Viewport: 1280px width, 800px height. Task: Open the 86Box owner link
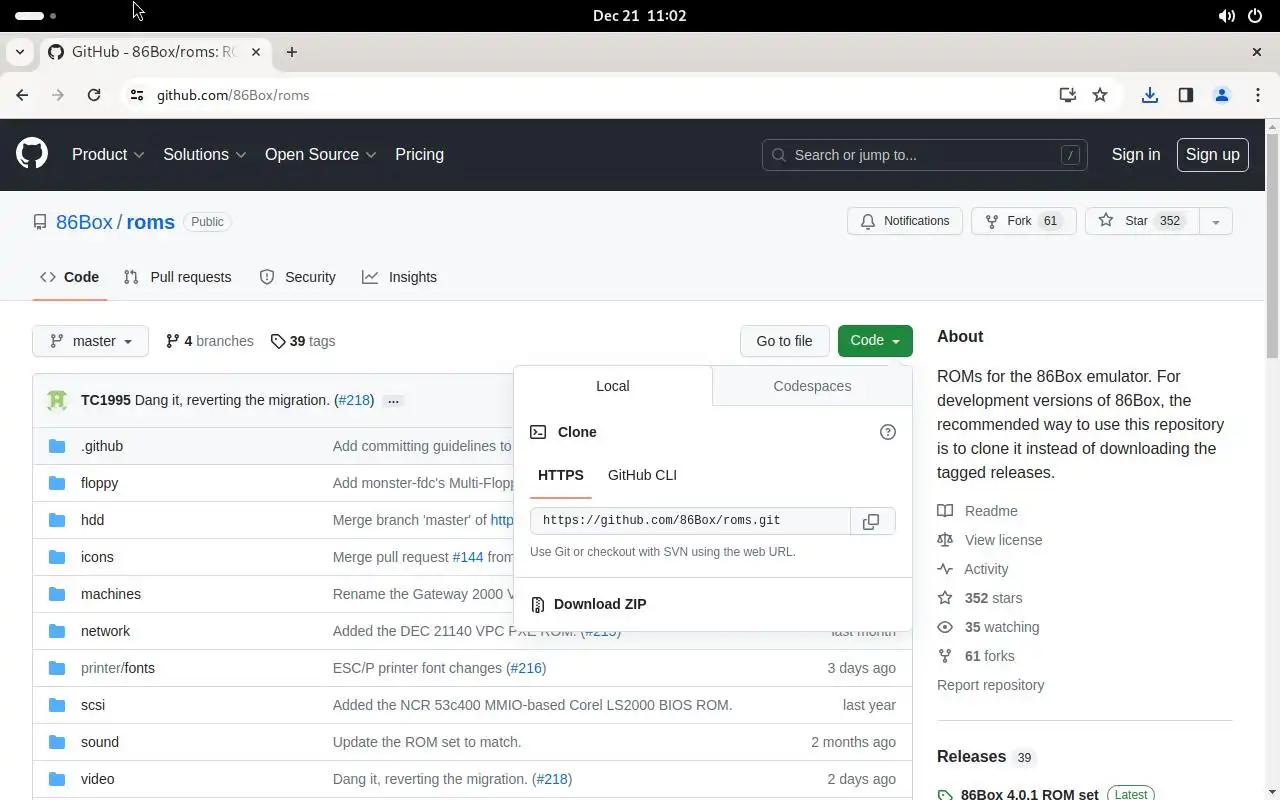pyautogui.click(x=84, y=222)
